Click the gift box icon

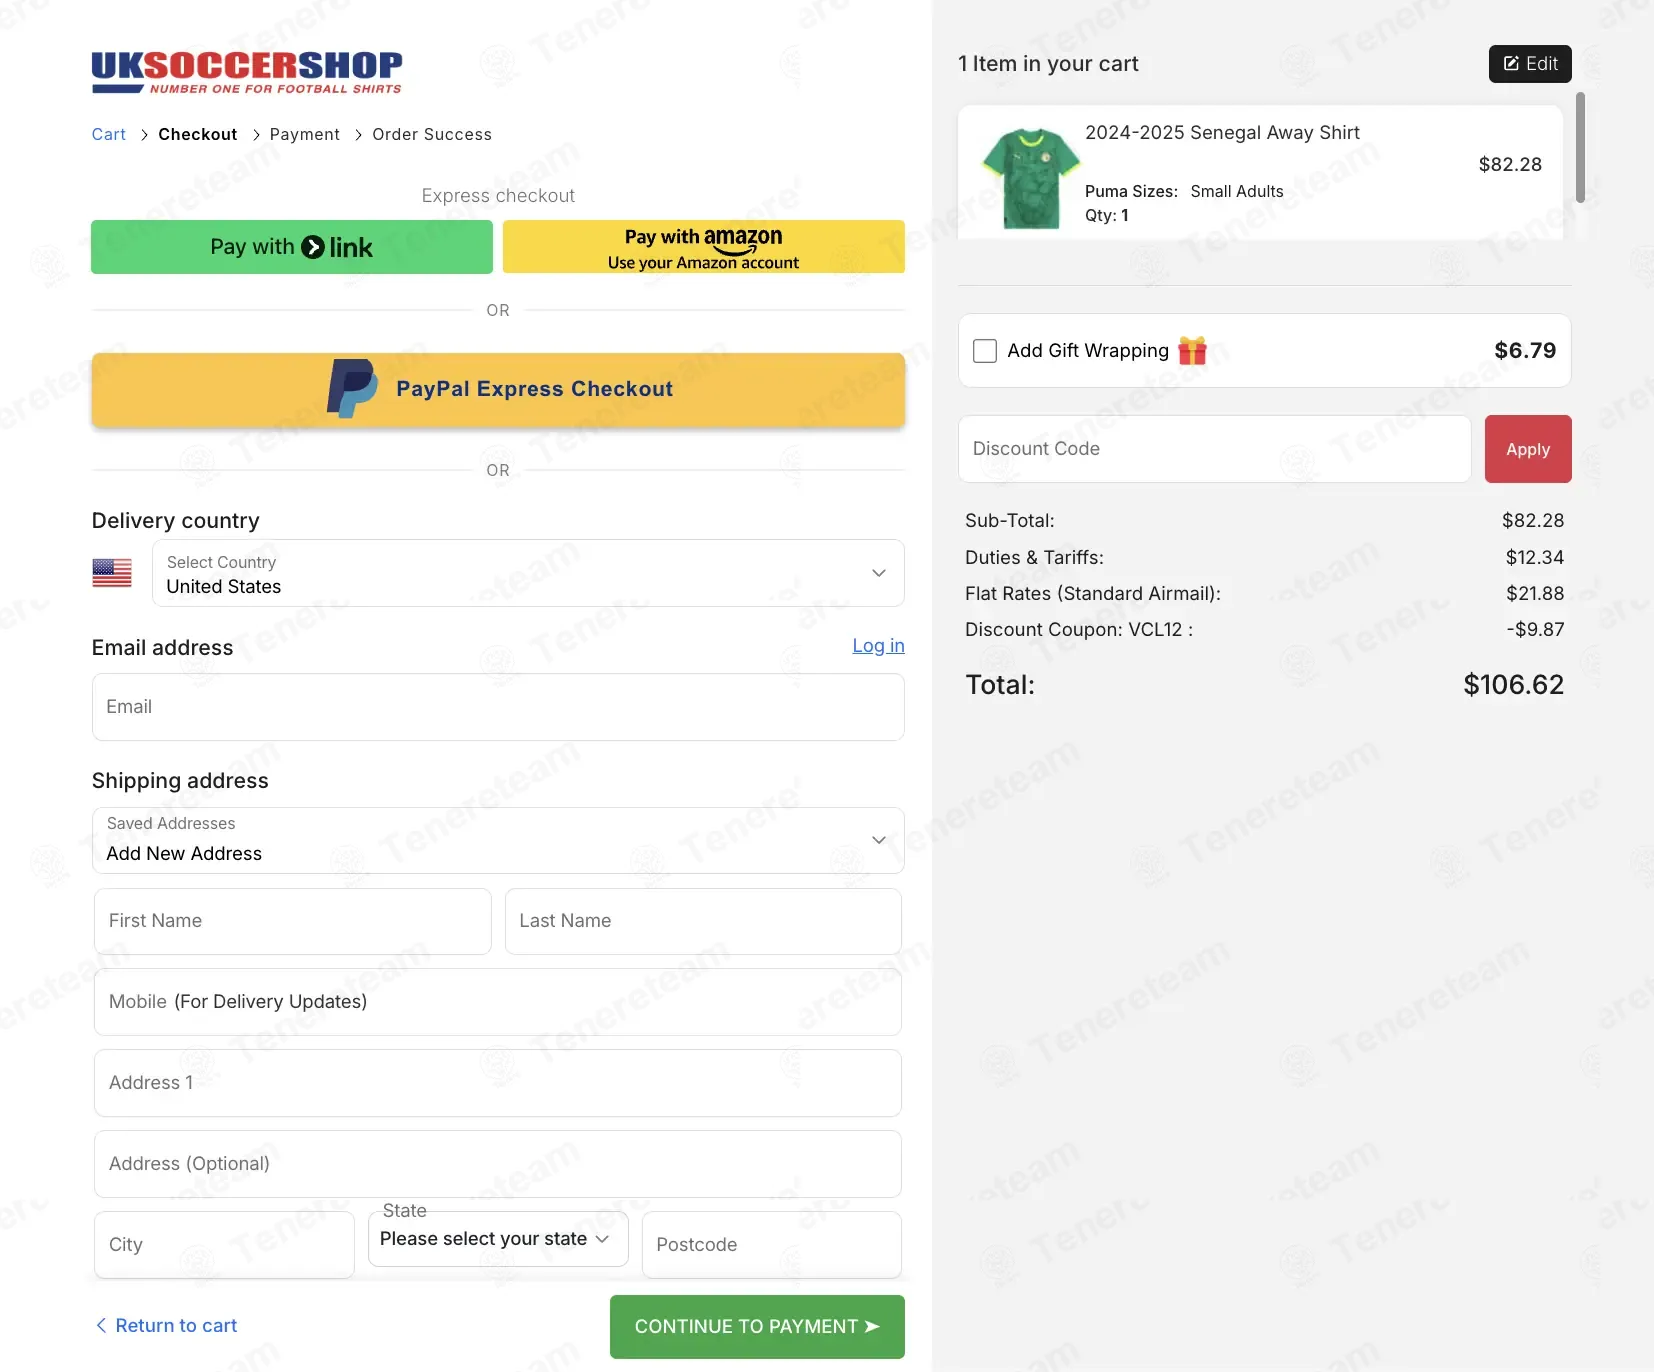click(x=1192, y=351)
